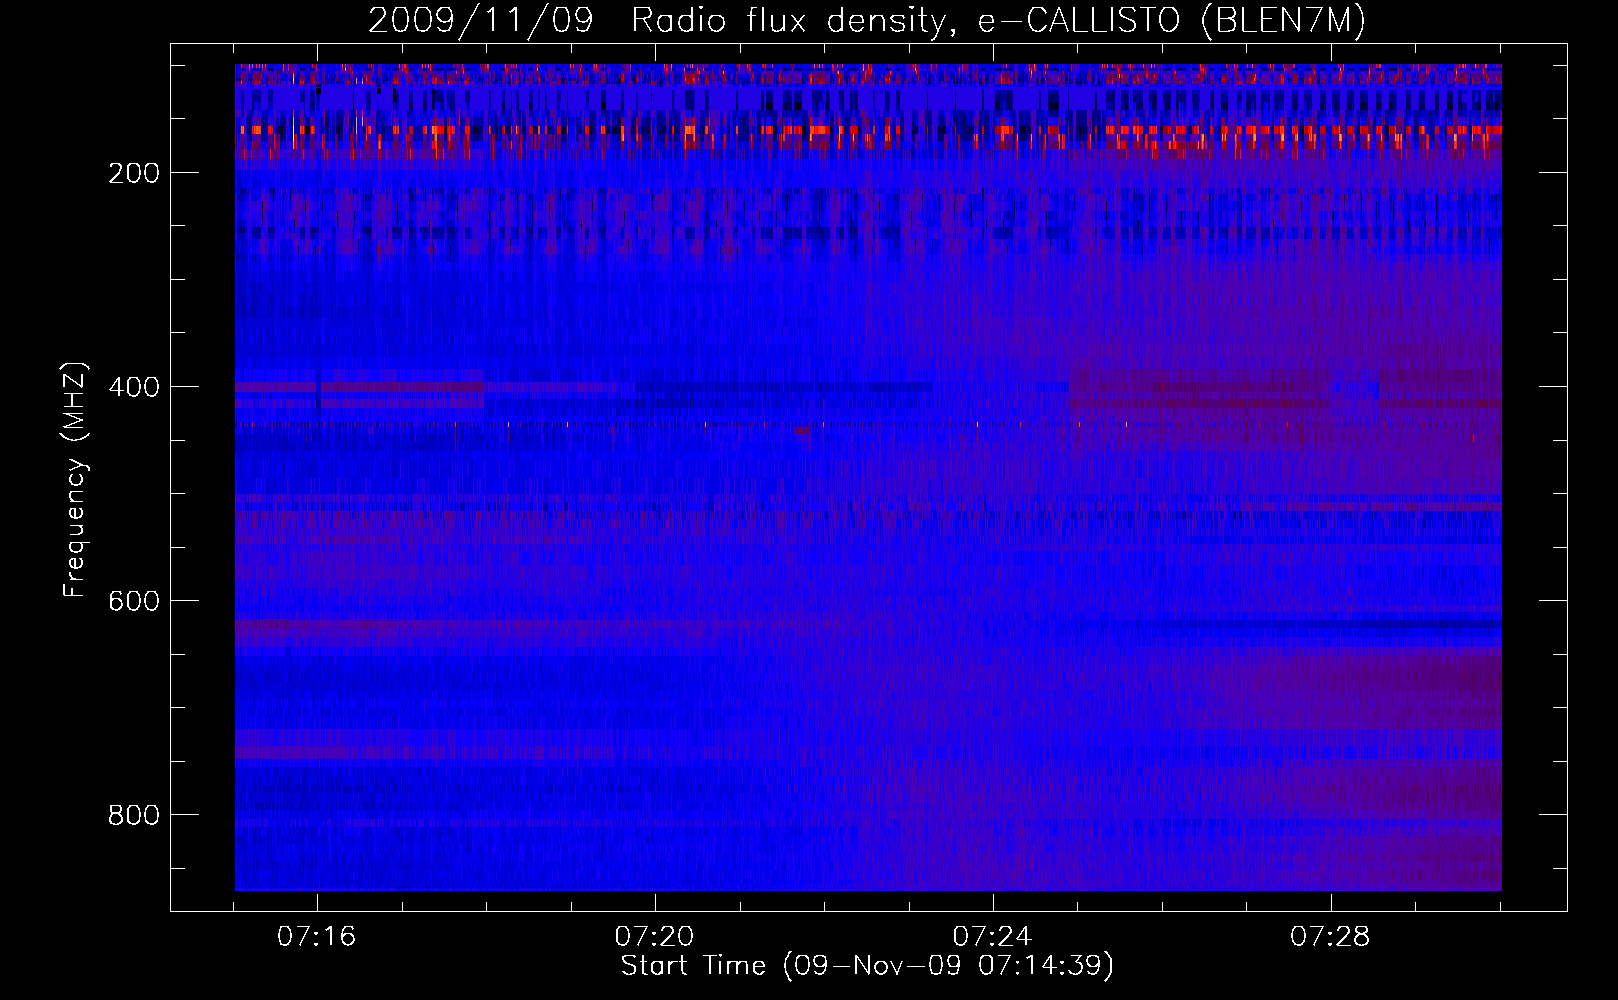Image resolution: width=1618 pixels, height=1000 pixels.
Task: Click the plot title "Radio flux density, e-CALLISTO (BLEN7M)"
Action: (x=999, y=21)
